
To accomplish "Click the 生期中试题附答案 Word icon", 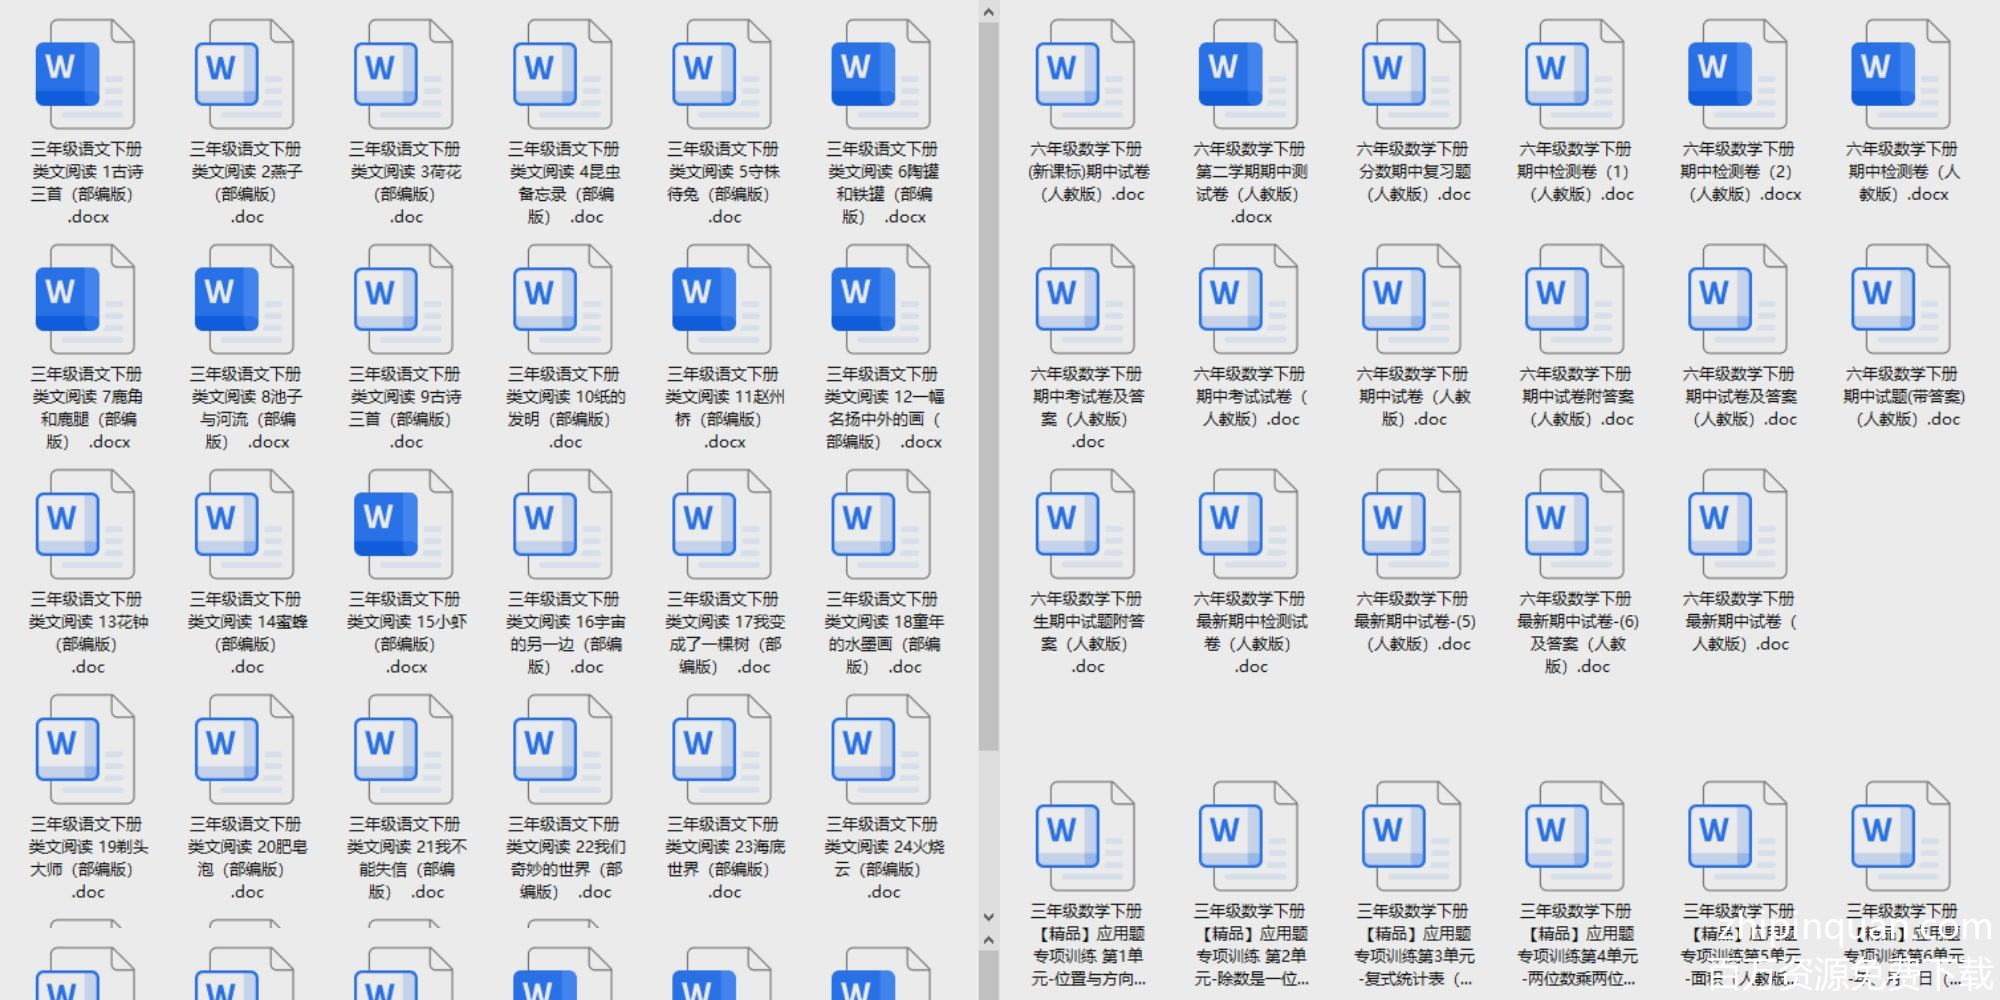I will pos(1086,525).
